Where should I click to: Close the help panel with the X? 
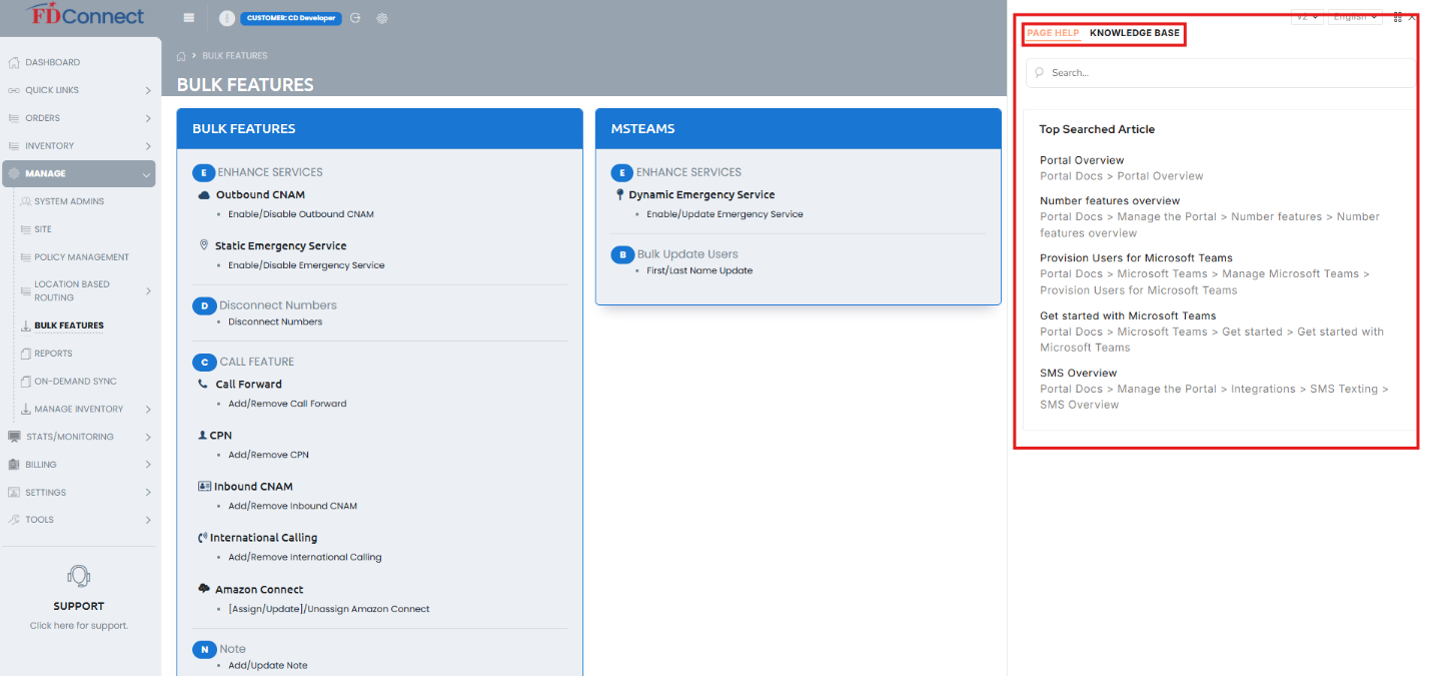tap(1412, 17)
